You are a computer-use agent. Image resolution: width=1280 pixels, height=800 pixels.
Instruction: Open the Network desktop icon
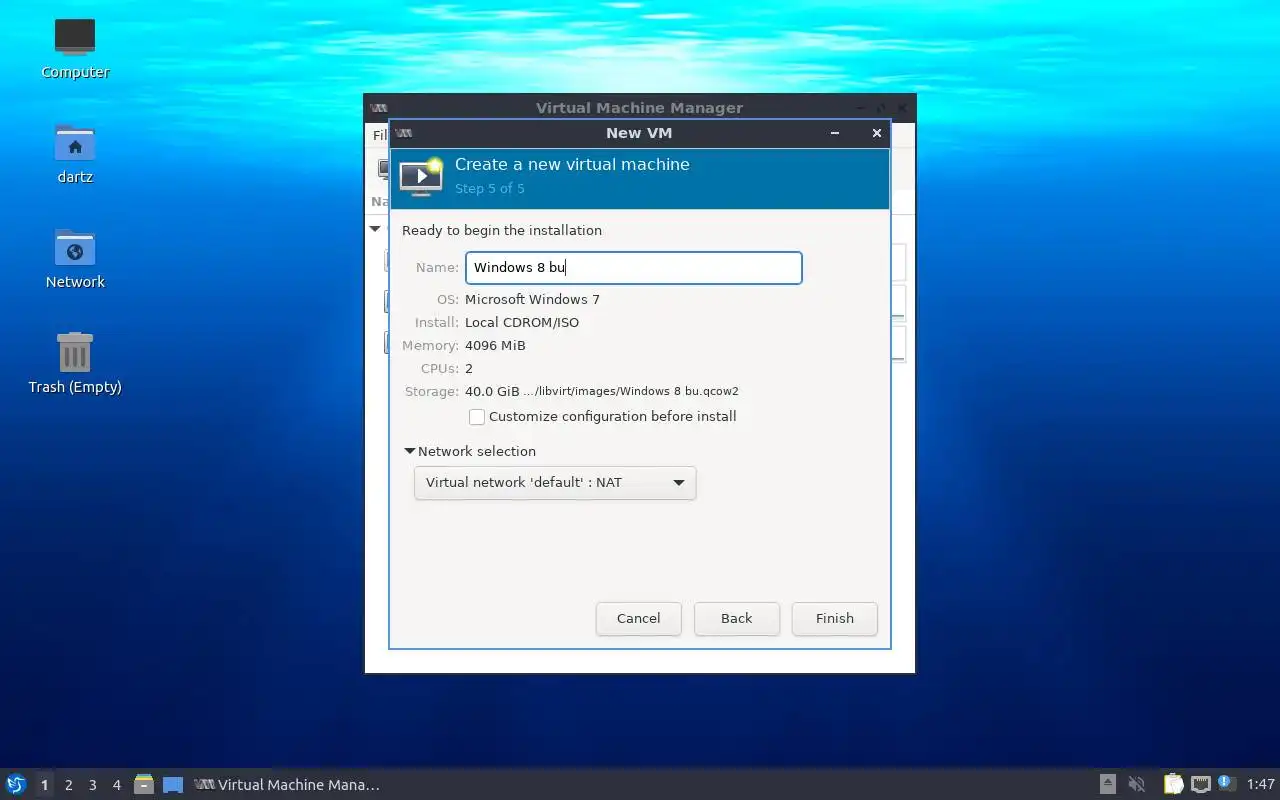(75, 259)
